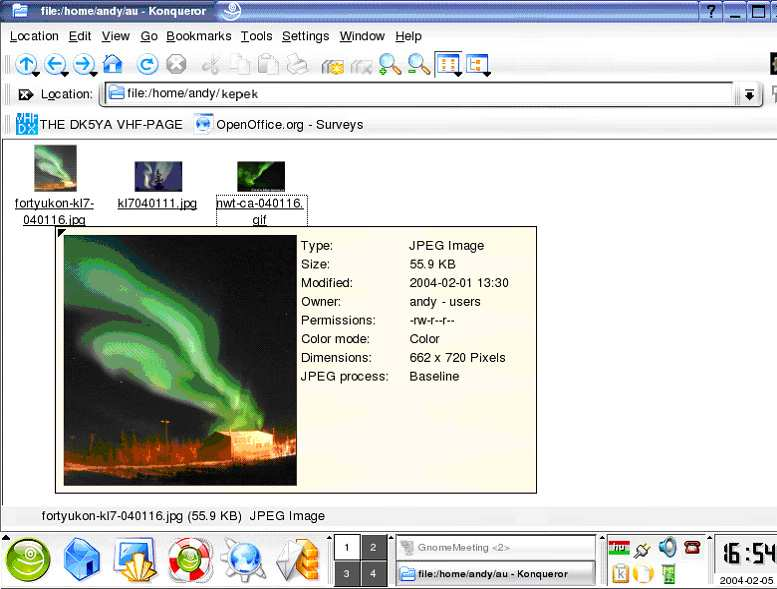Click the 'Baseline' JPEG process value
Screen dimensions: 777x589
pos(434,376)
